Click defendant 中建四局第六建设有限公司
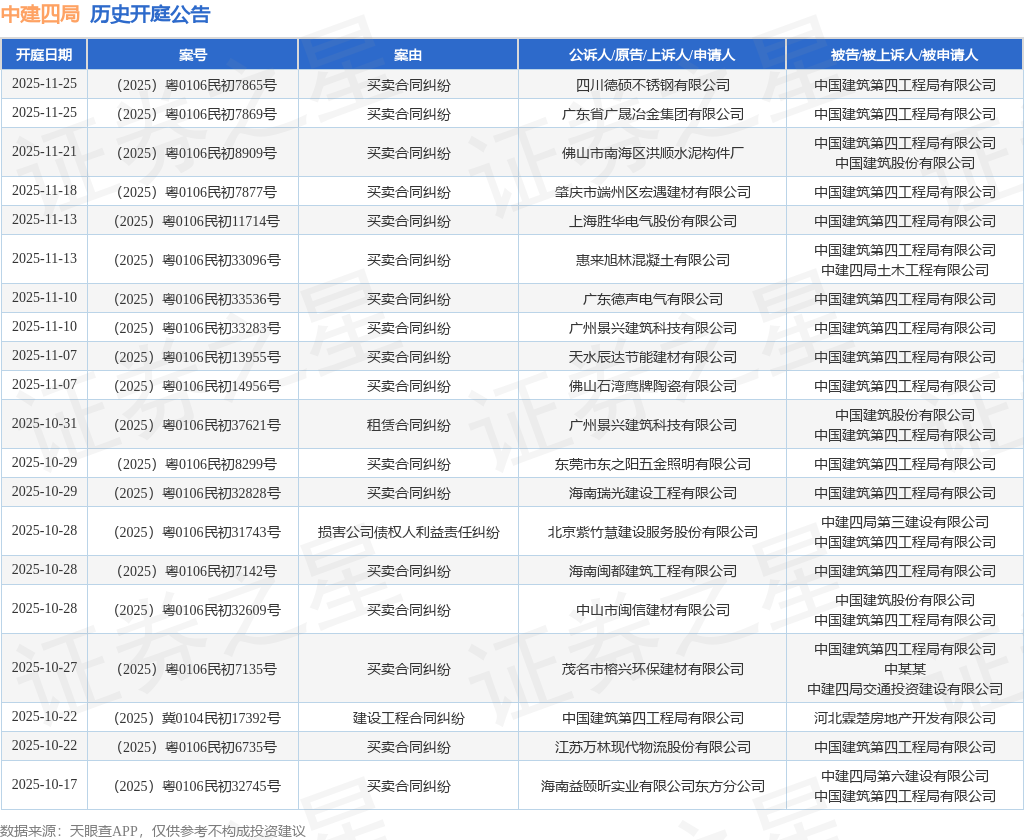The width and height of the screenshot is (1024, 840). pyautogui.click(x=904, y=776)
